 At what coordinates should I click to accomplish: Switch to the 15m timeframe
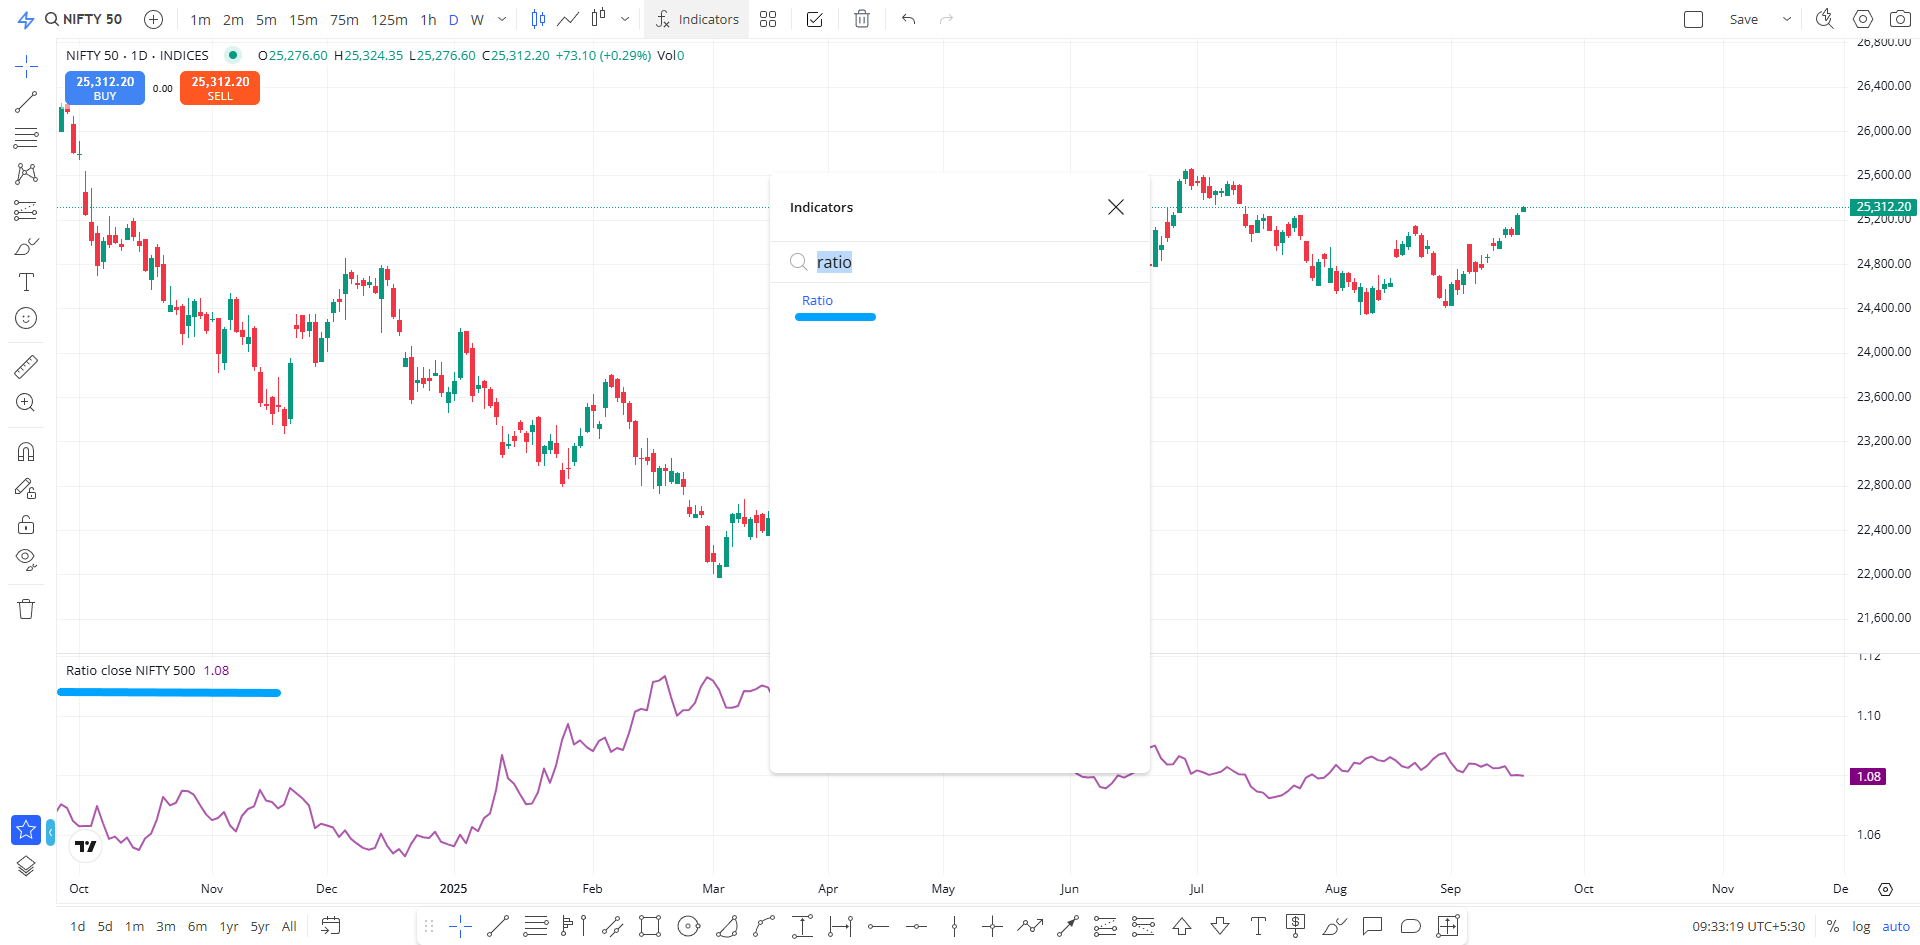tap(303, 20)
